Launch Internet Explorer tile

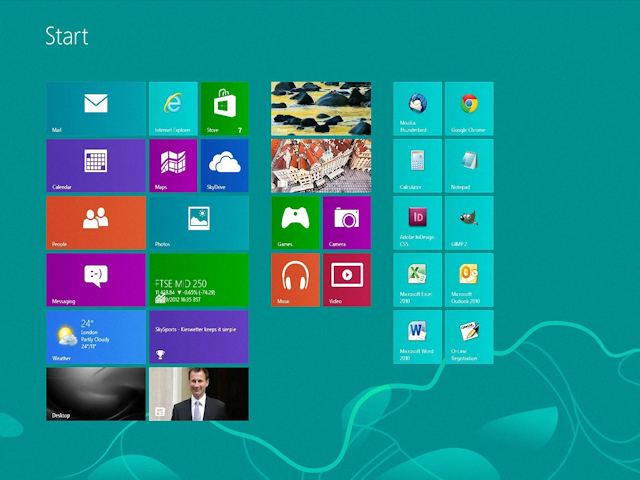point(173,109)
